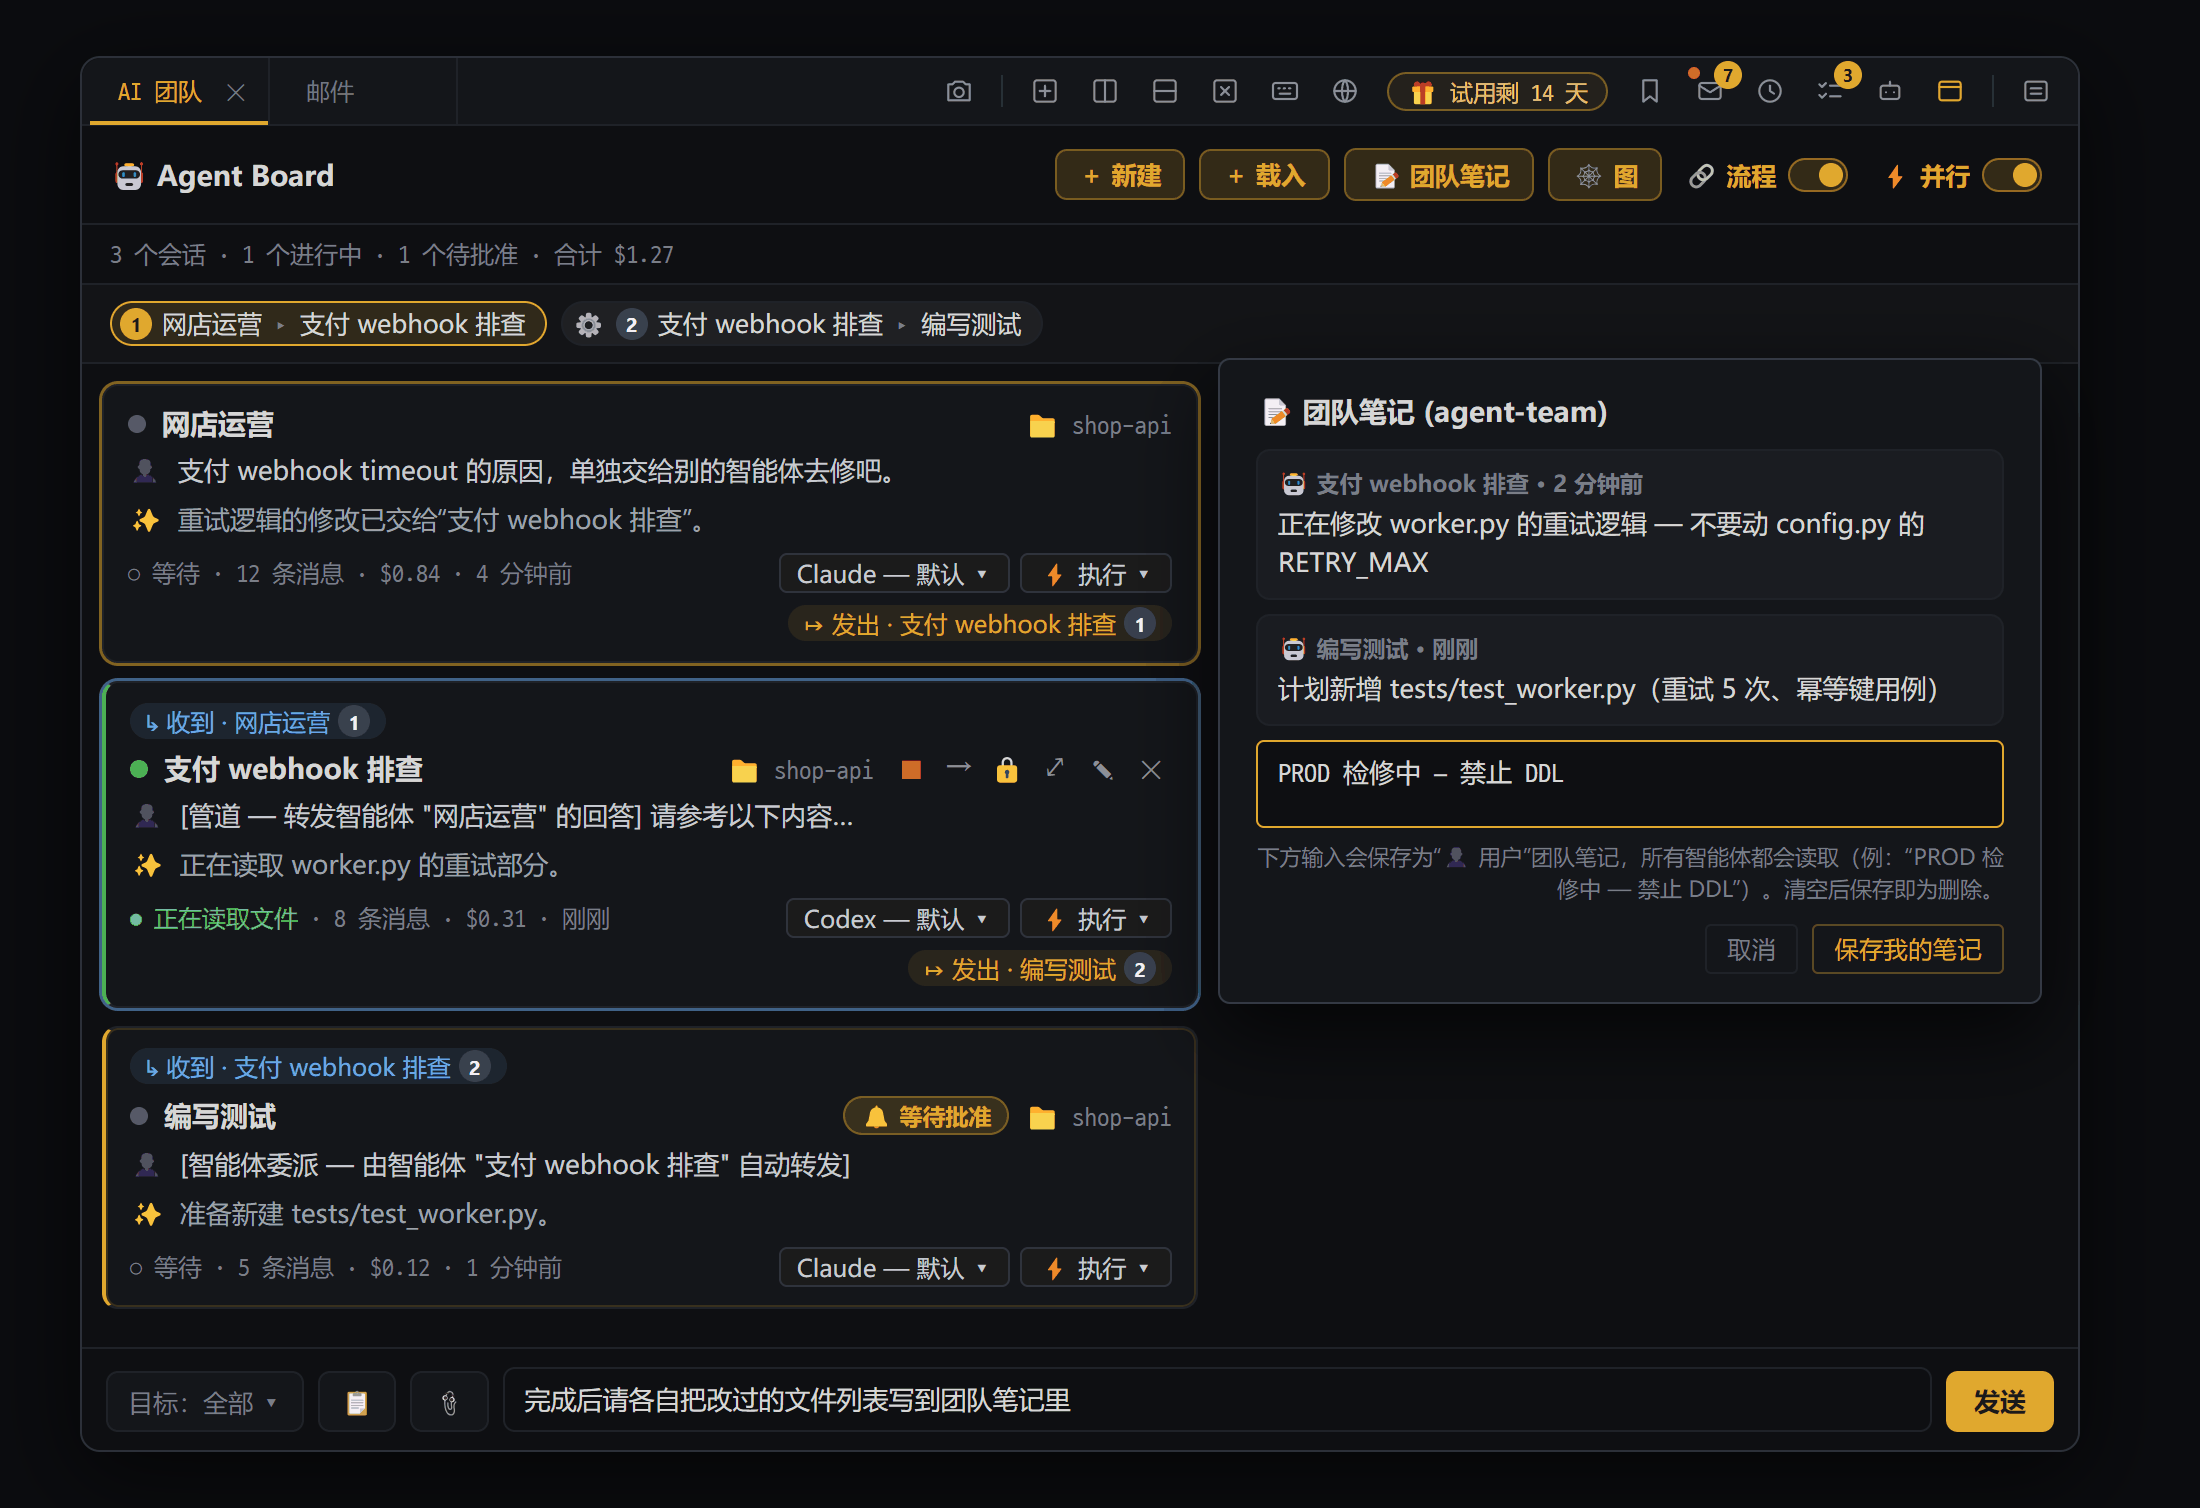Click the + 载入 button
This screenshot has height=1508, width=2200.
pos(1265,176)
